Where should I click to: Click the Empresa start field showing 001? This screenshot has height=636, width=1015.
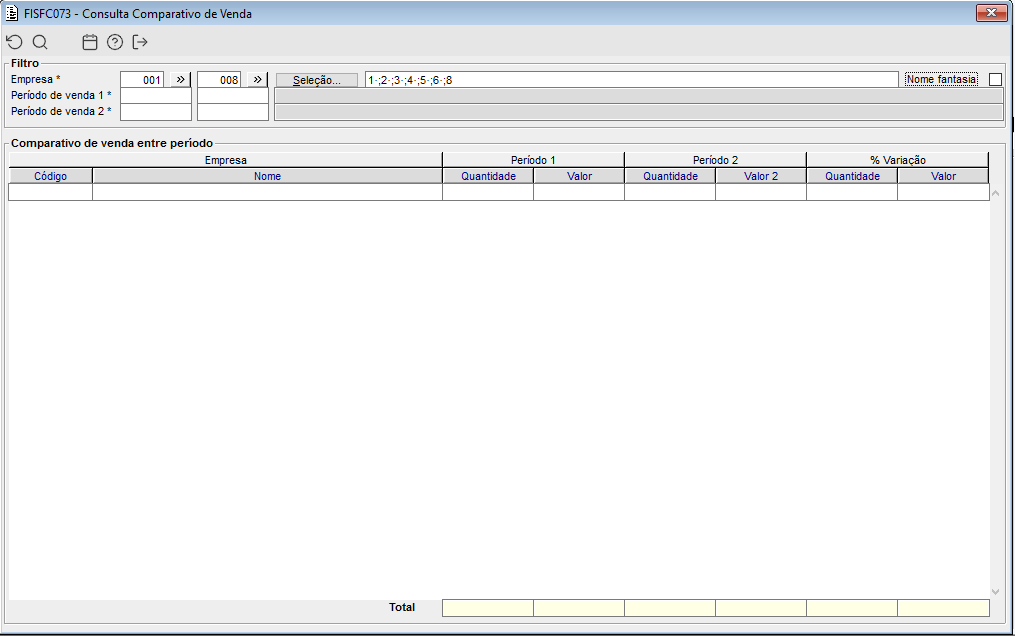[x=142, y=80]
